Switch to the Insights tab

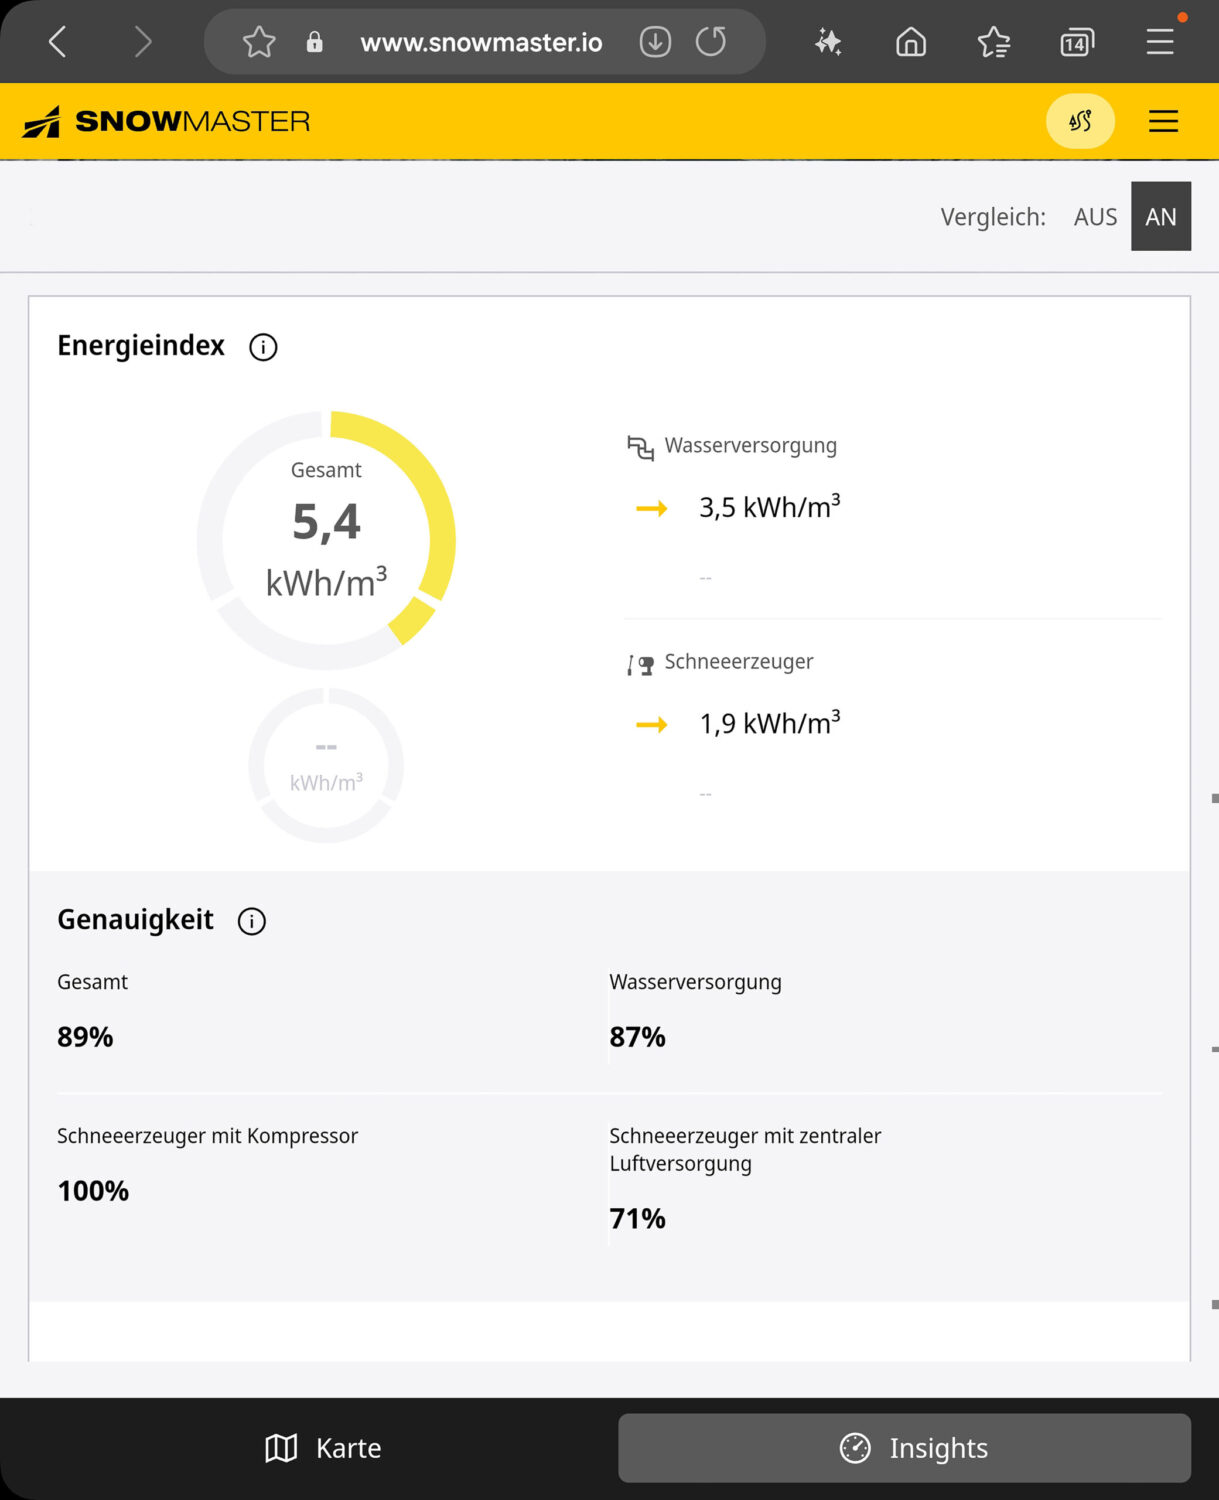tap(905, 1447)
